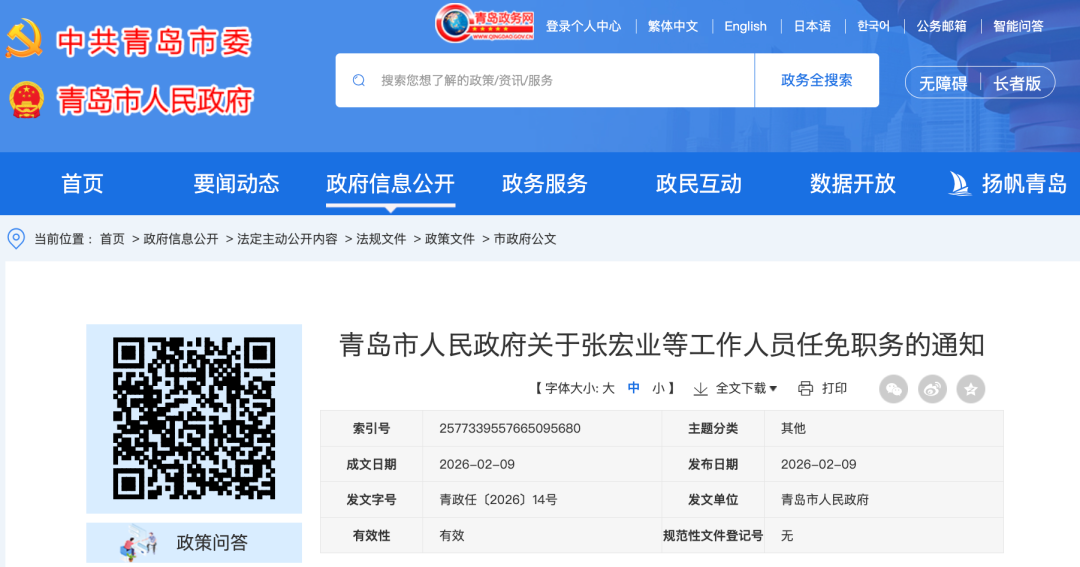Viewport: 1080px width, 567px height.
Task: Switch to 日本语 version
Action: pyautogui.click(x=812, y=26)
